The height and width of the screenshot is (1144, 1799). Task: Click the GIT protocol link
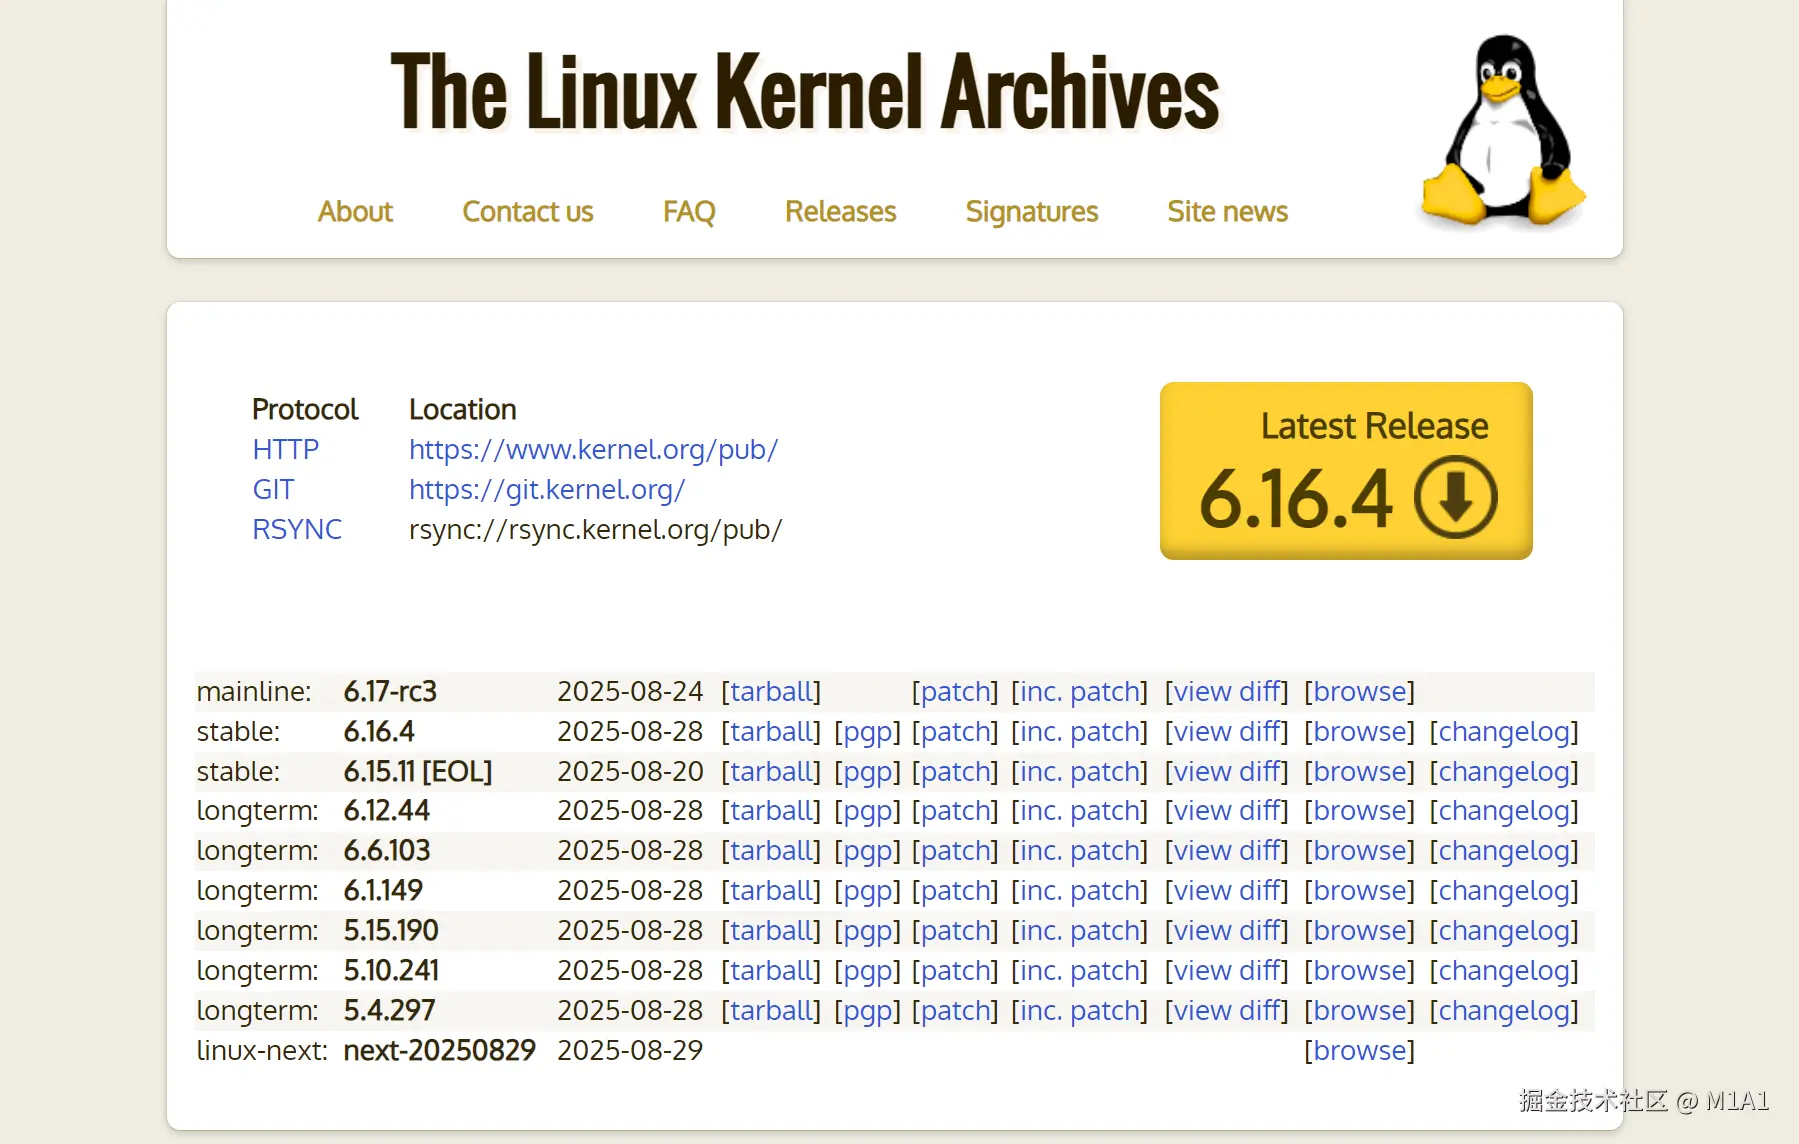273,490
